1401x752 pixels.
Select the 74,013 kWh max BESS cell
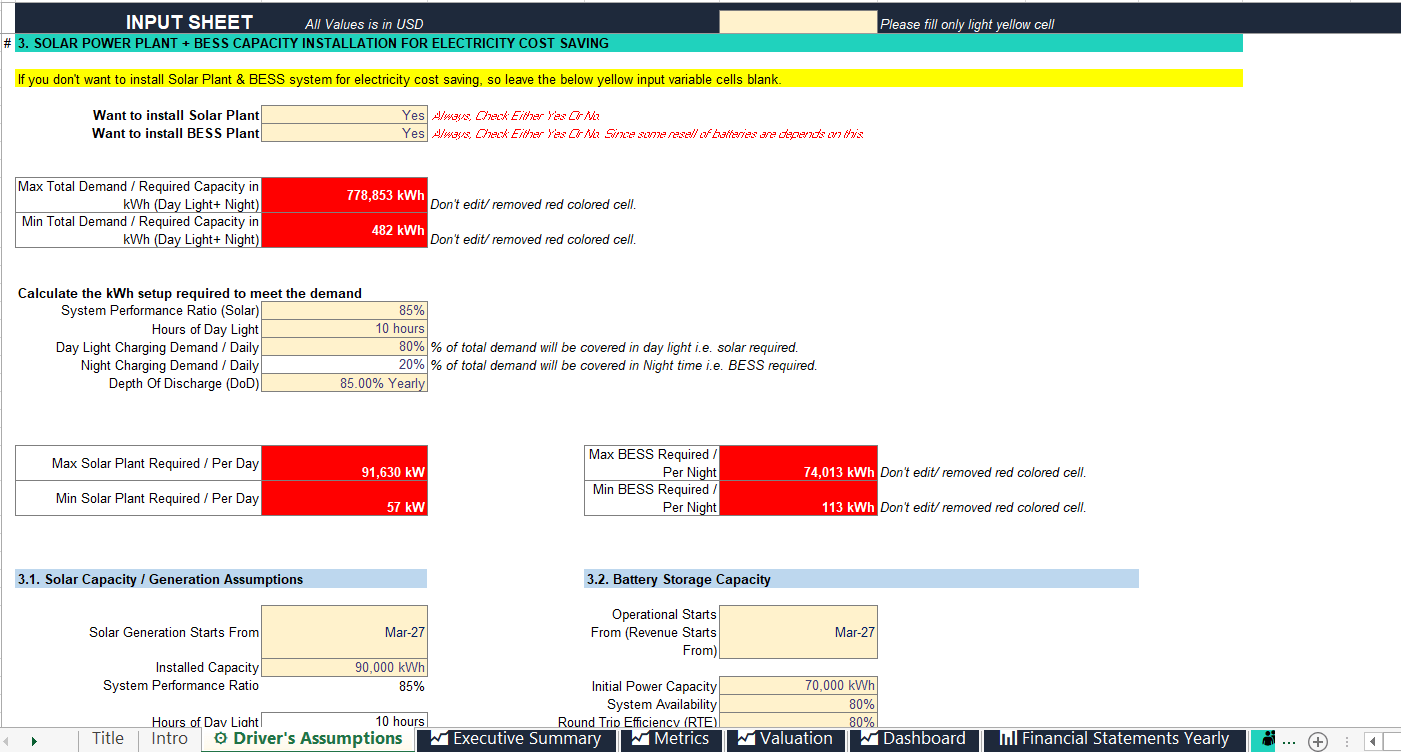tap(798, 463)
